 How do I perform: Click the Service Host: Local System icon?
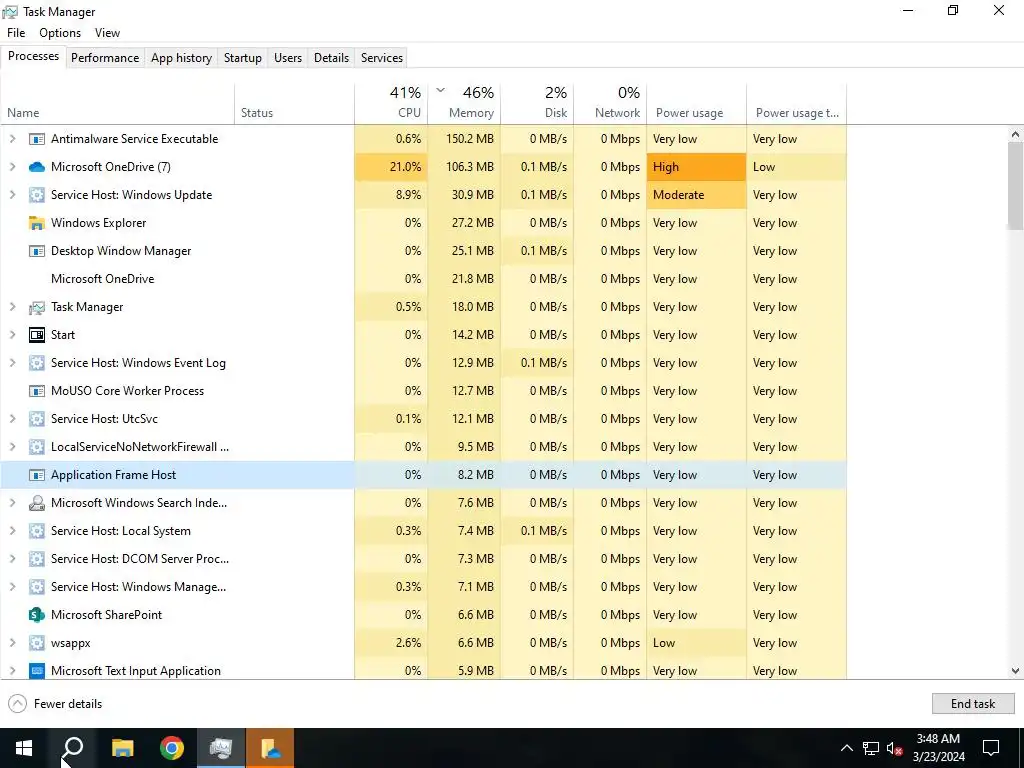point(37,531)
